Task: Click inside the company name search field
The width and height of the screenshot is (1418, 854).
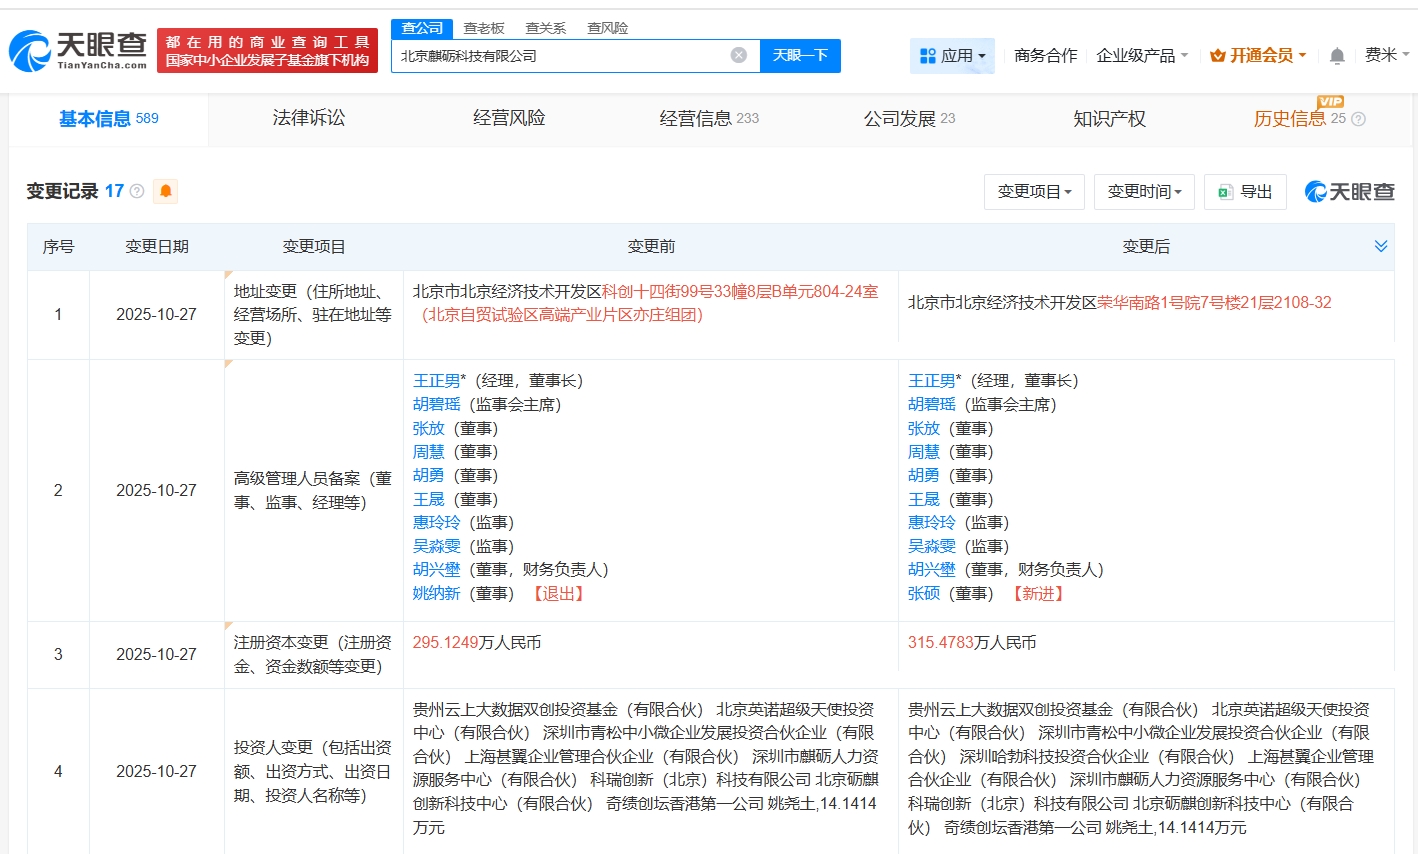Action: (560, 56)
